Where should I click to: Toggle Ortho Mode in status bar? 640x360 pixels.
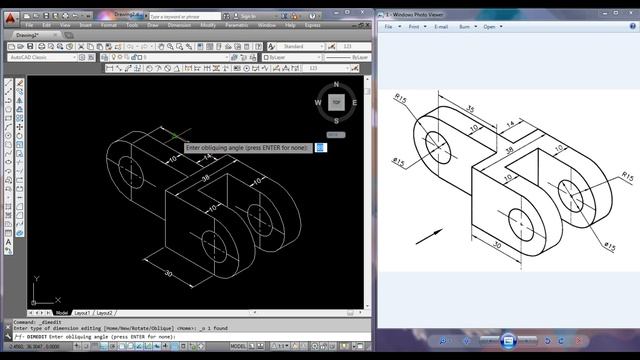pos(104,347)
